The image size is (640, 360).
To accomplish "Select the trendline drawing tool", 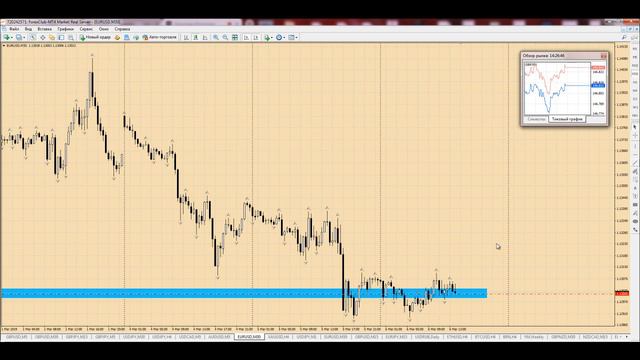I will (x=635, y=162).
